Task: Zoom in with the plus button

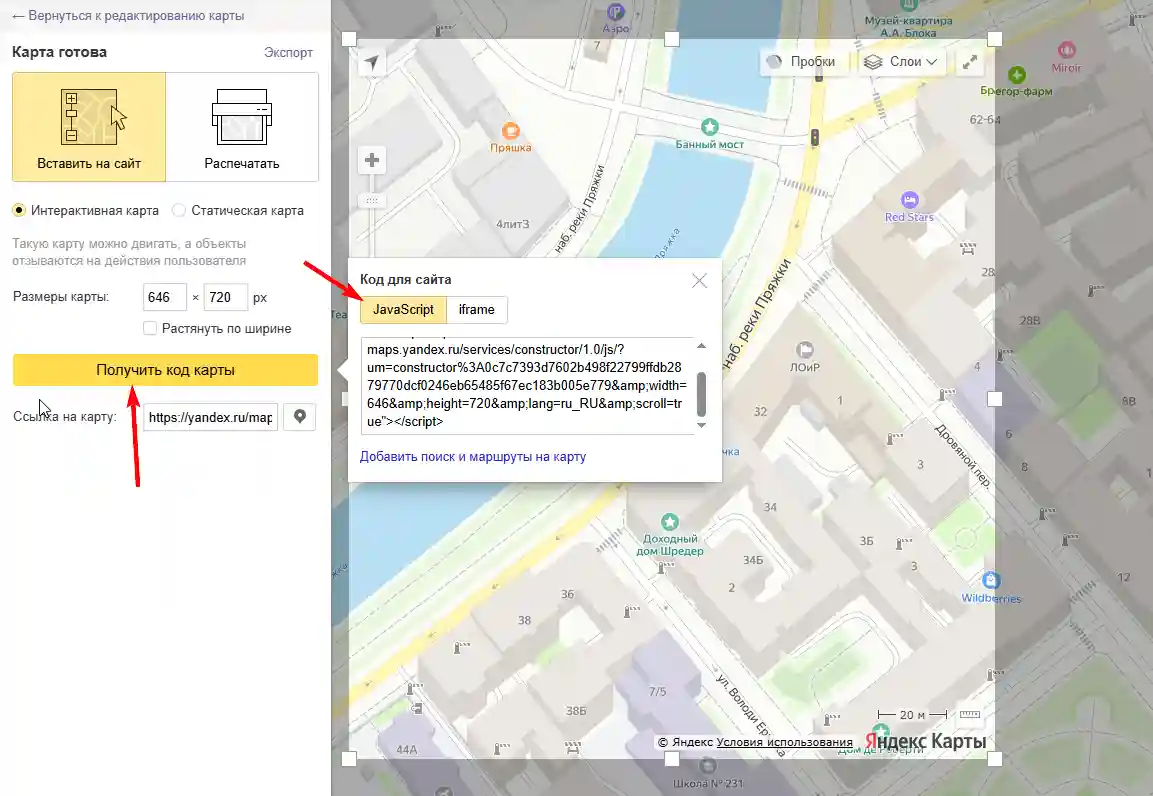Action: 372,161
